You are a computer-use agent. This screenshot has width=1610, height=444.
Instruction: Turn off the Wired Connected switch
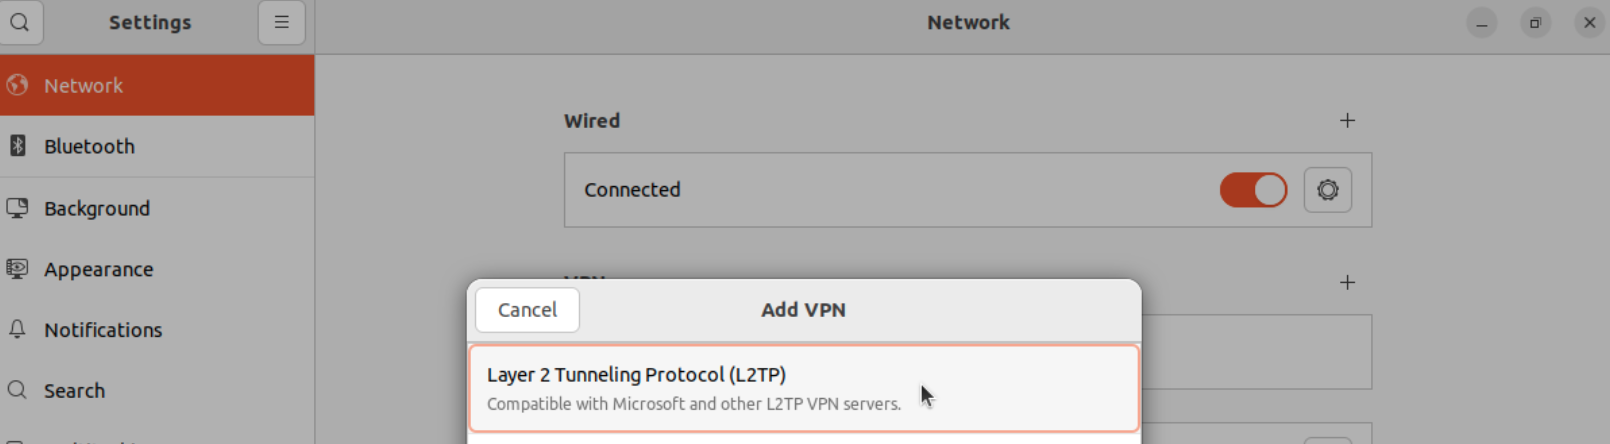1253,190
